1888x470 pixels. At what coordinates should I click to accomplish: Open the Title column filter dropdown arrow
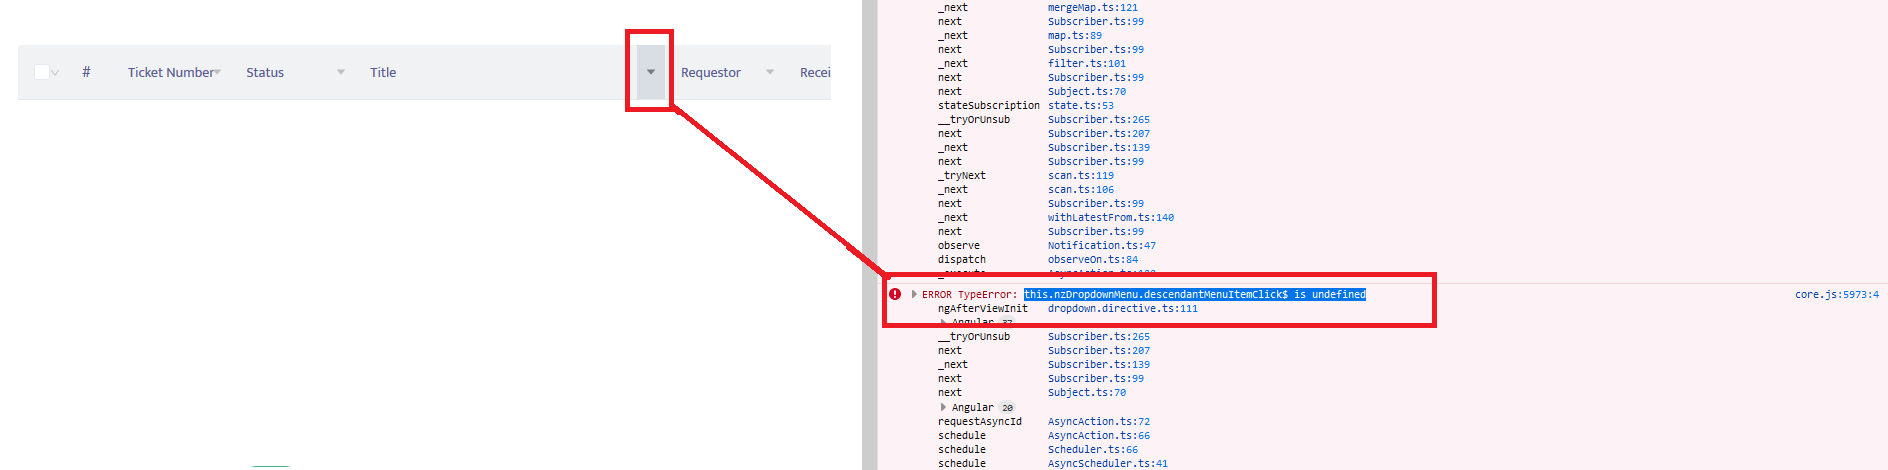click(651, 72)
